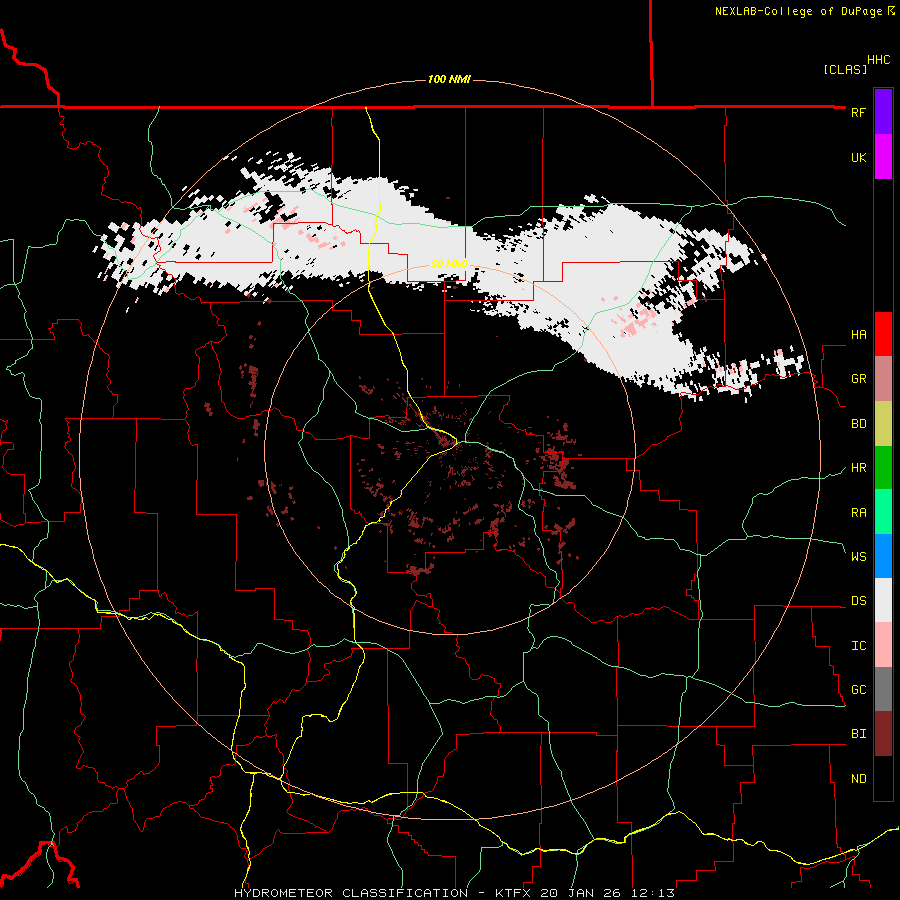Click the WS legend label
The image size is (900, 900).
(x=858, y=556)
